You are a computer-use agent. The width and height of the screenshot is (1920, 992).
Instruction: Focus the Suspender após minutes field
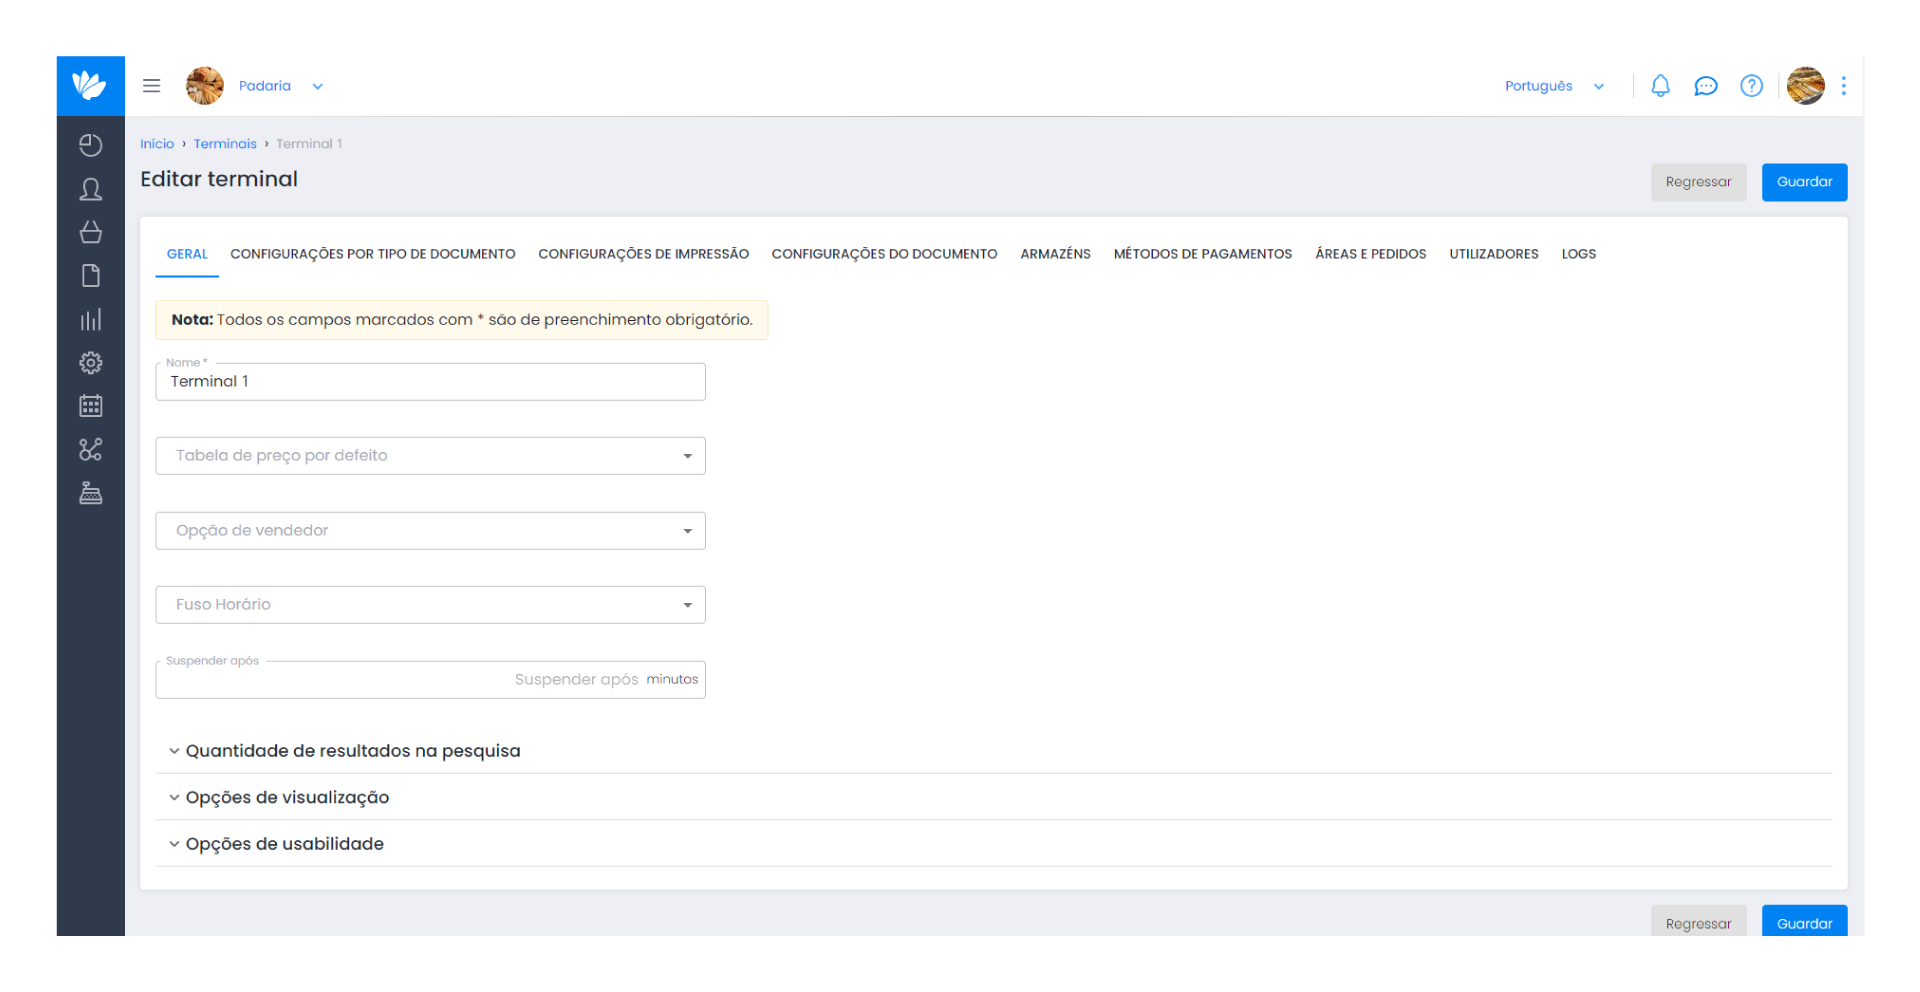point(430,680)
